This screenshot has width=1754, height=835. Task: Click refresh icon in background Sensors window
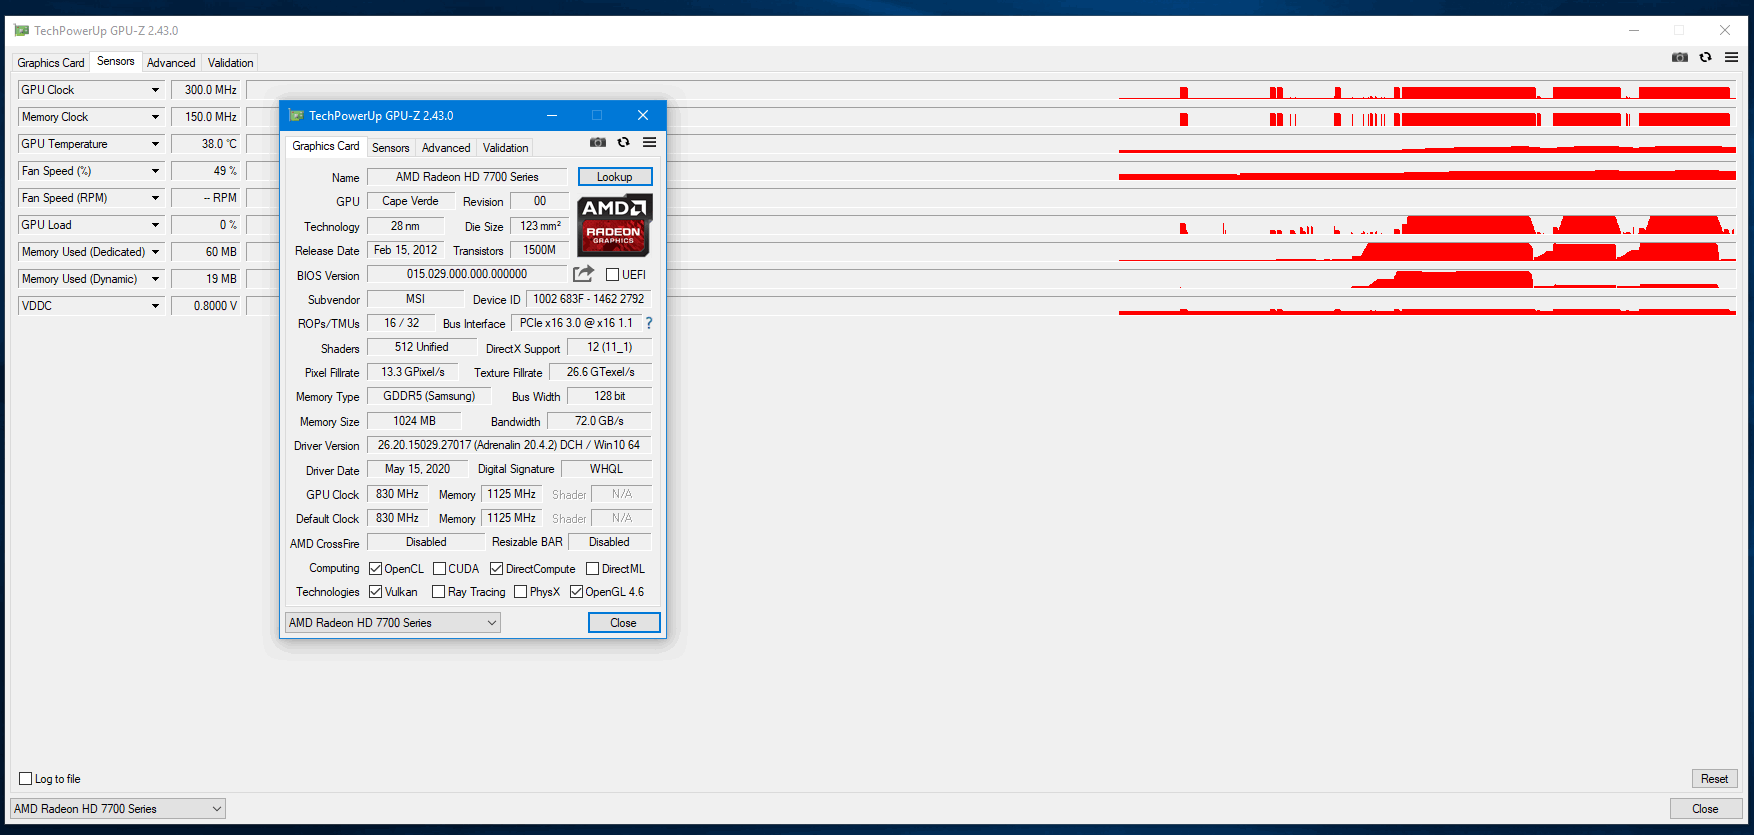point(1705,57)
